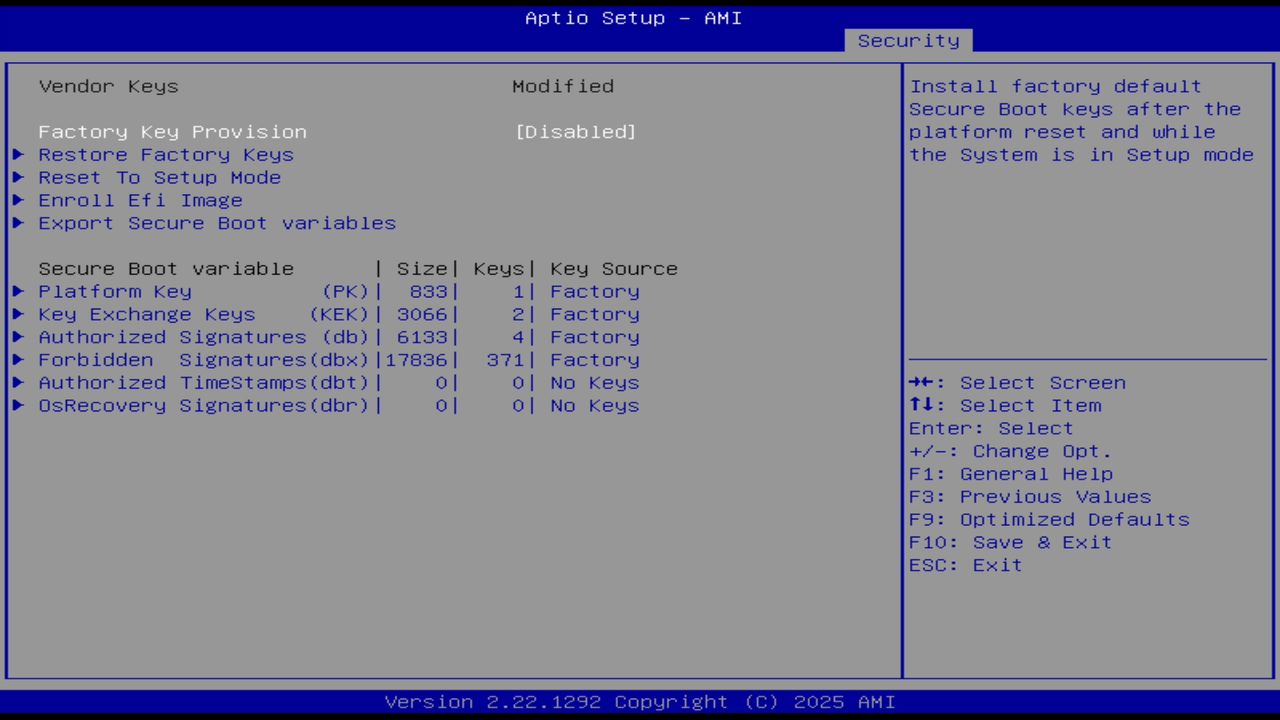
Task: Click the Secure Boot variable column header
Action: (x=166, y=269)
